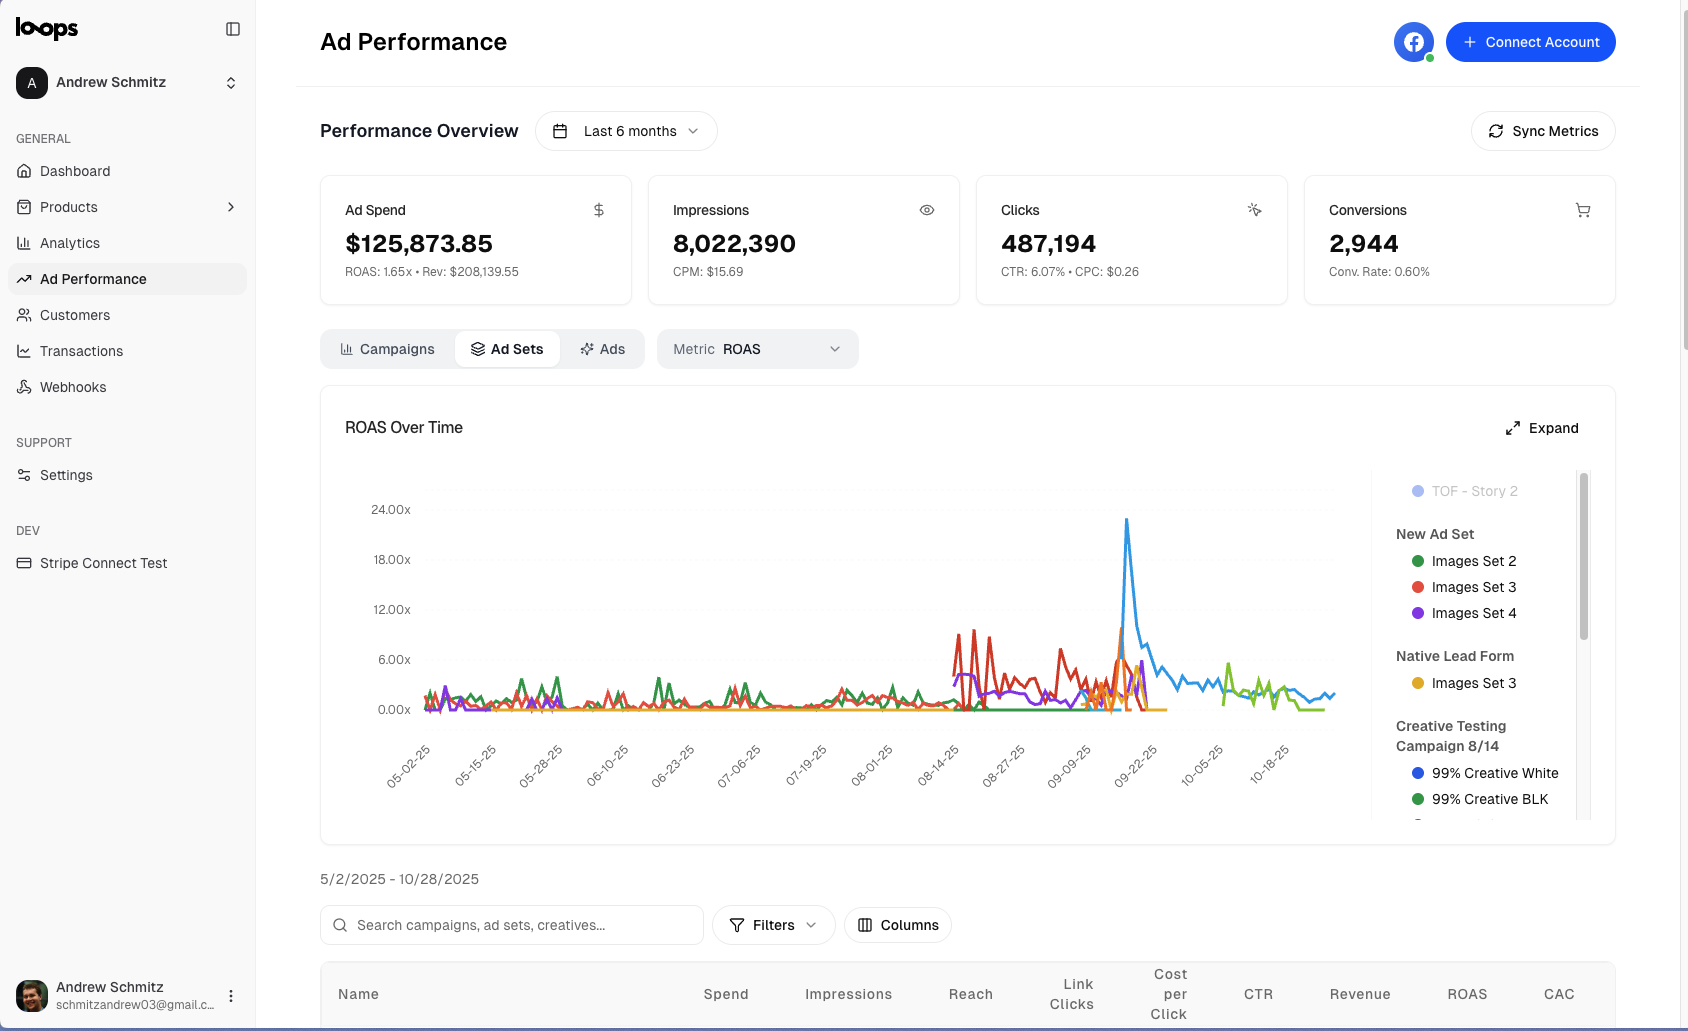1688x1031 pixels.
Task: Click the Facebook account icon
Action: tap(1413, 42)
